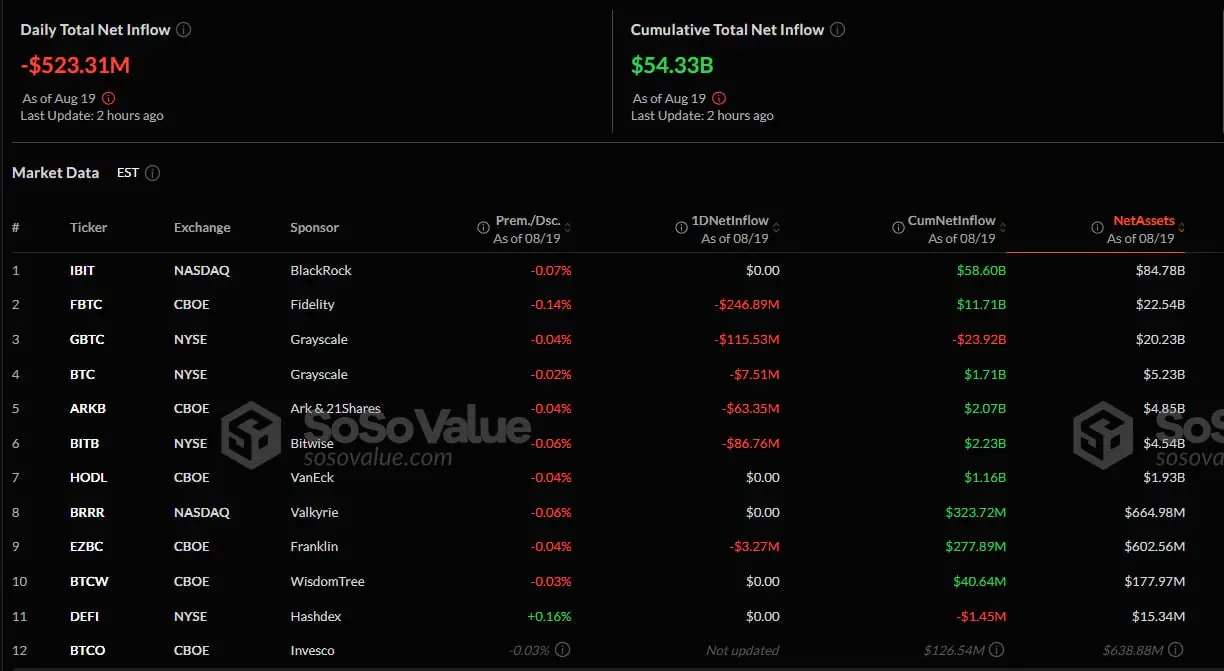The height and width of the screenshot is (671, 1224).
Task: Select the EST timezone label
Action: 128,173
